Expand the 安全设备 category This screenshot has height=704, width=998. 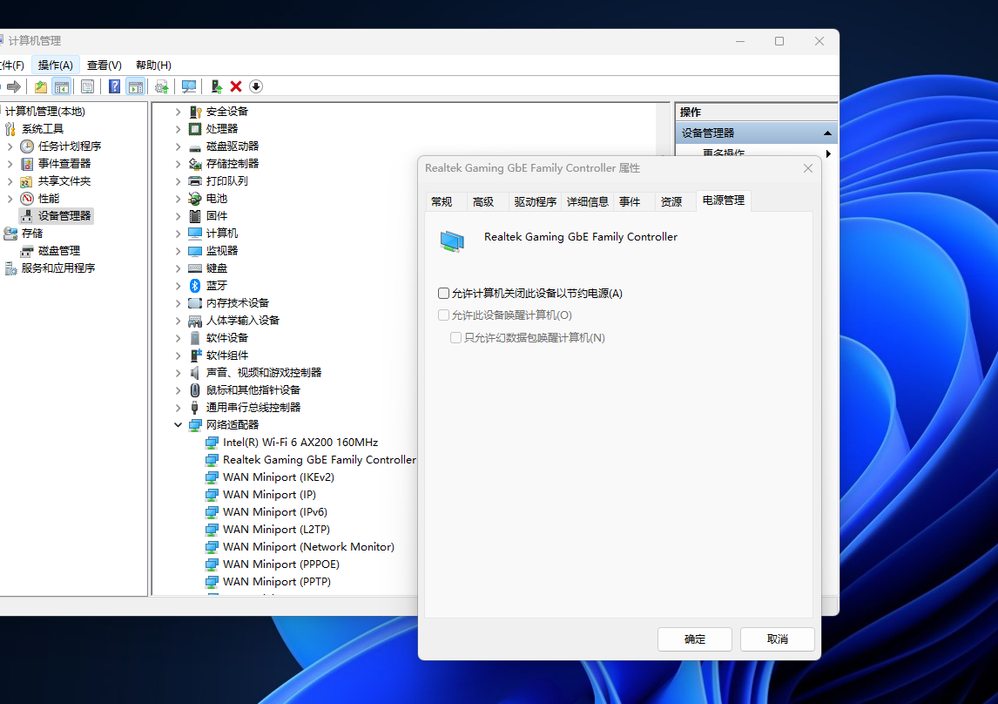tap(178, 112)
